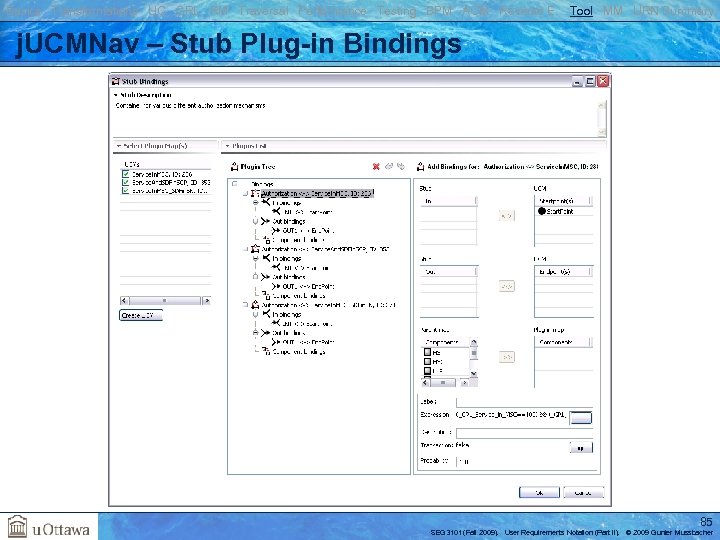The image size is (720, 540).
Task: Click IN1 binding icon under highlighted Authorization
Action: coord(276,212)
